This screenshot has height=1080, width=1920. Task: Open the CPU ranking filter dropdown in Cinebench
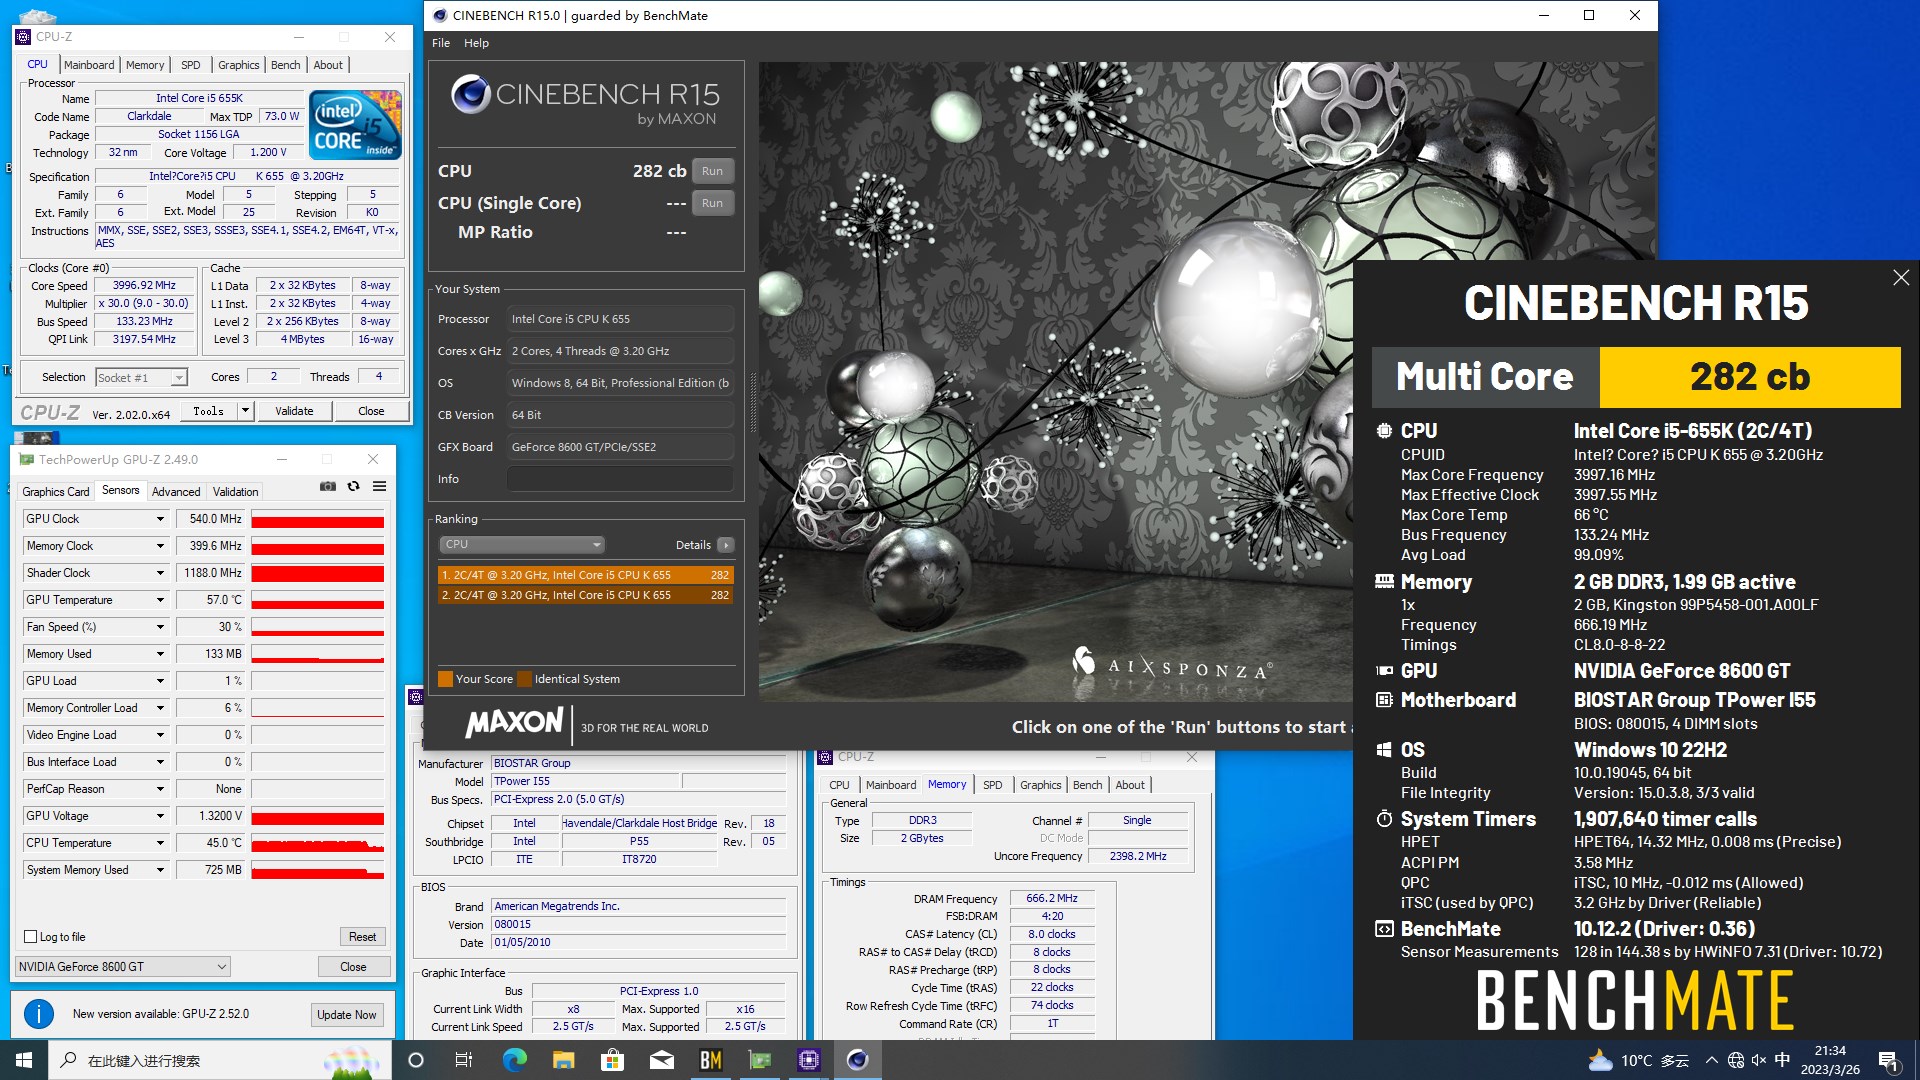pyautogui.click(x=521, y=545)
